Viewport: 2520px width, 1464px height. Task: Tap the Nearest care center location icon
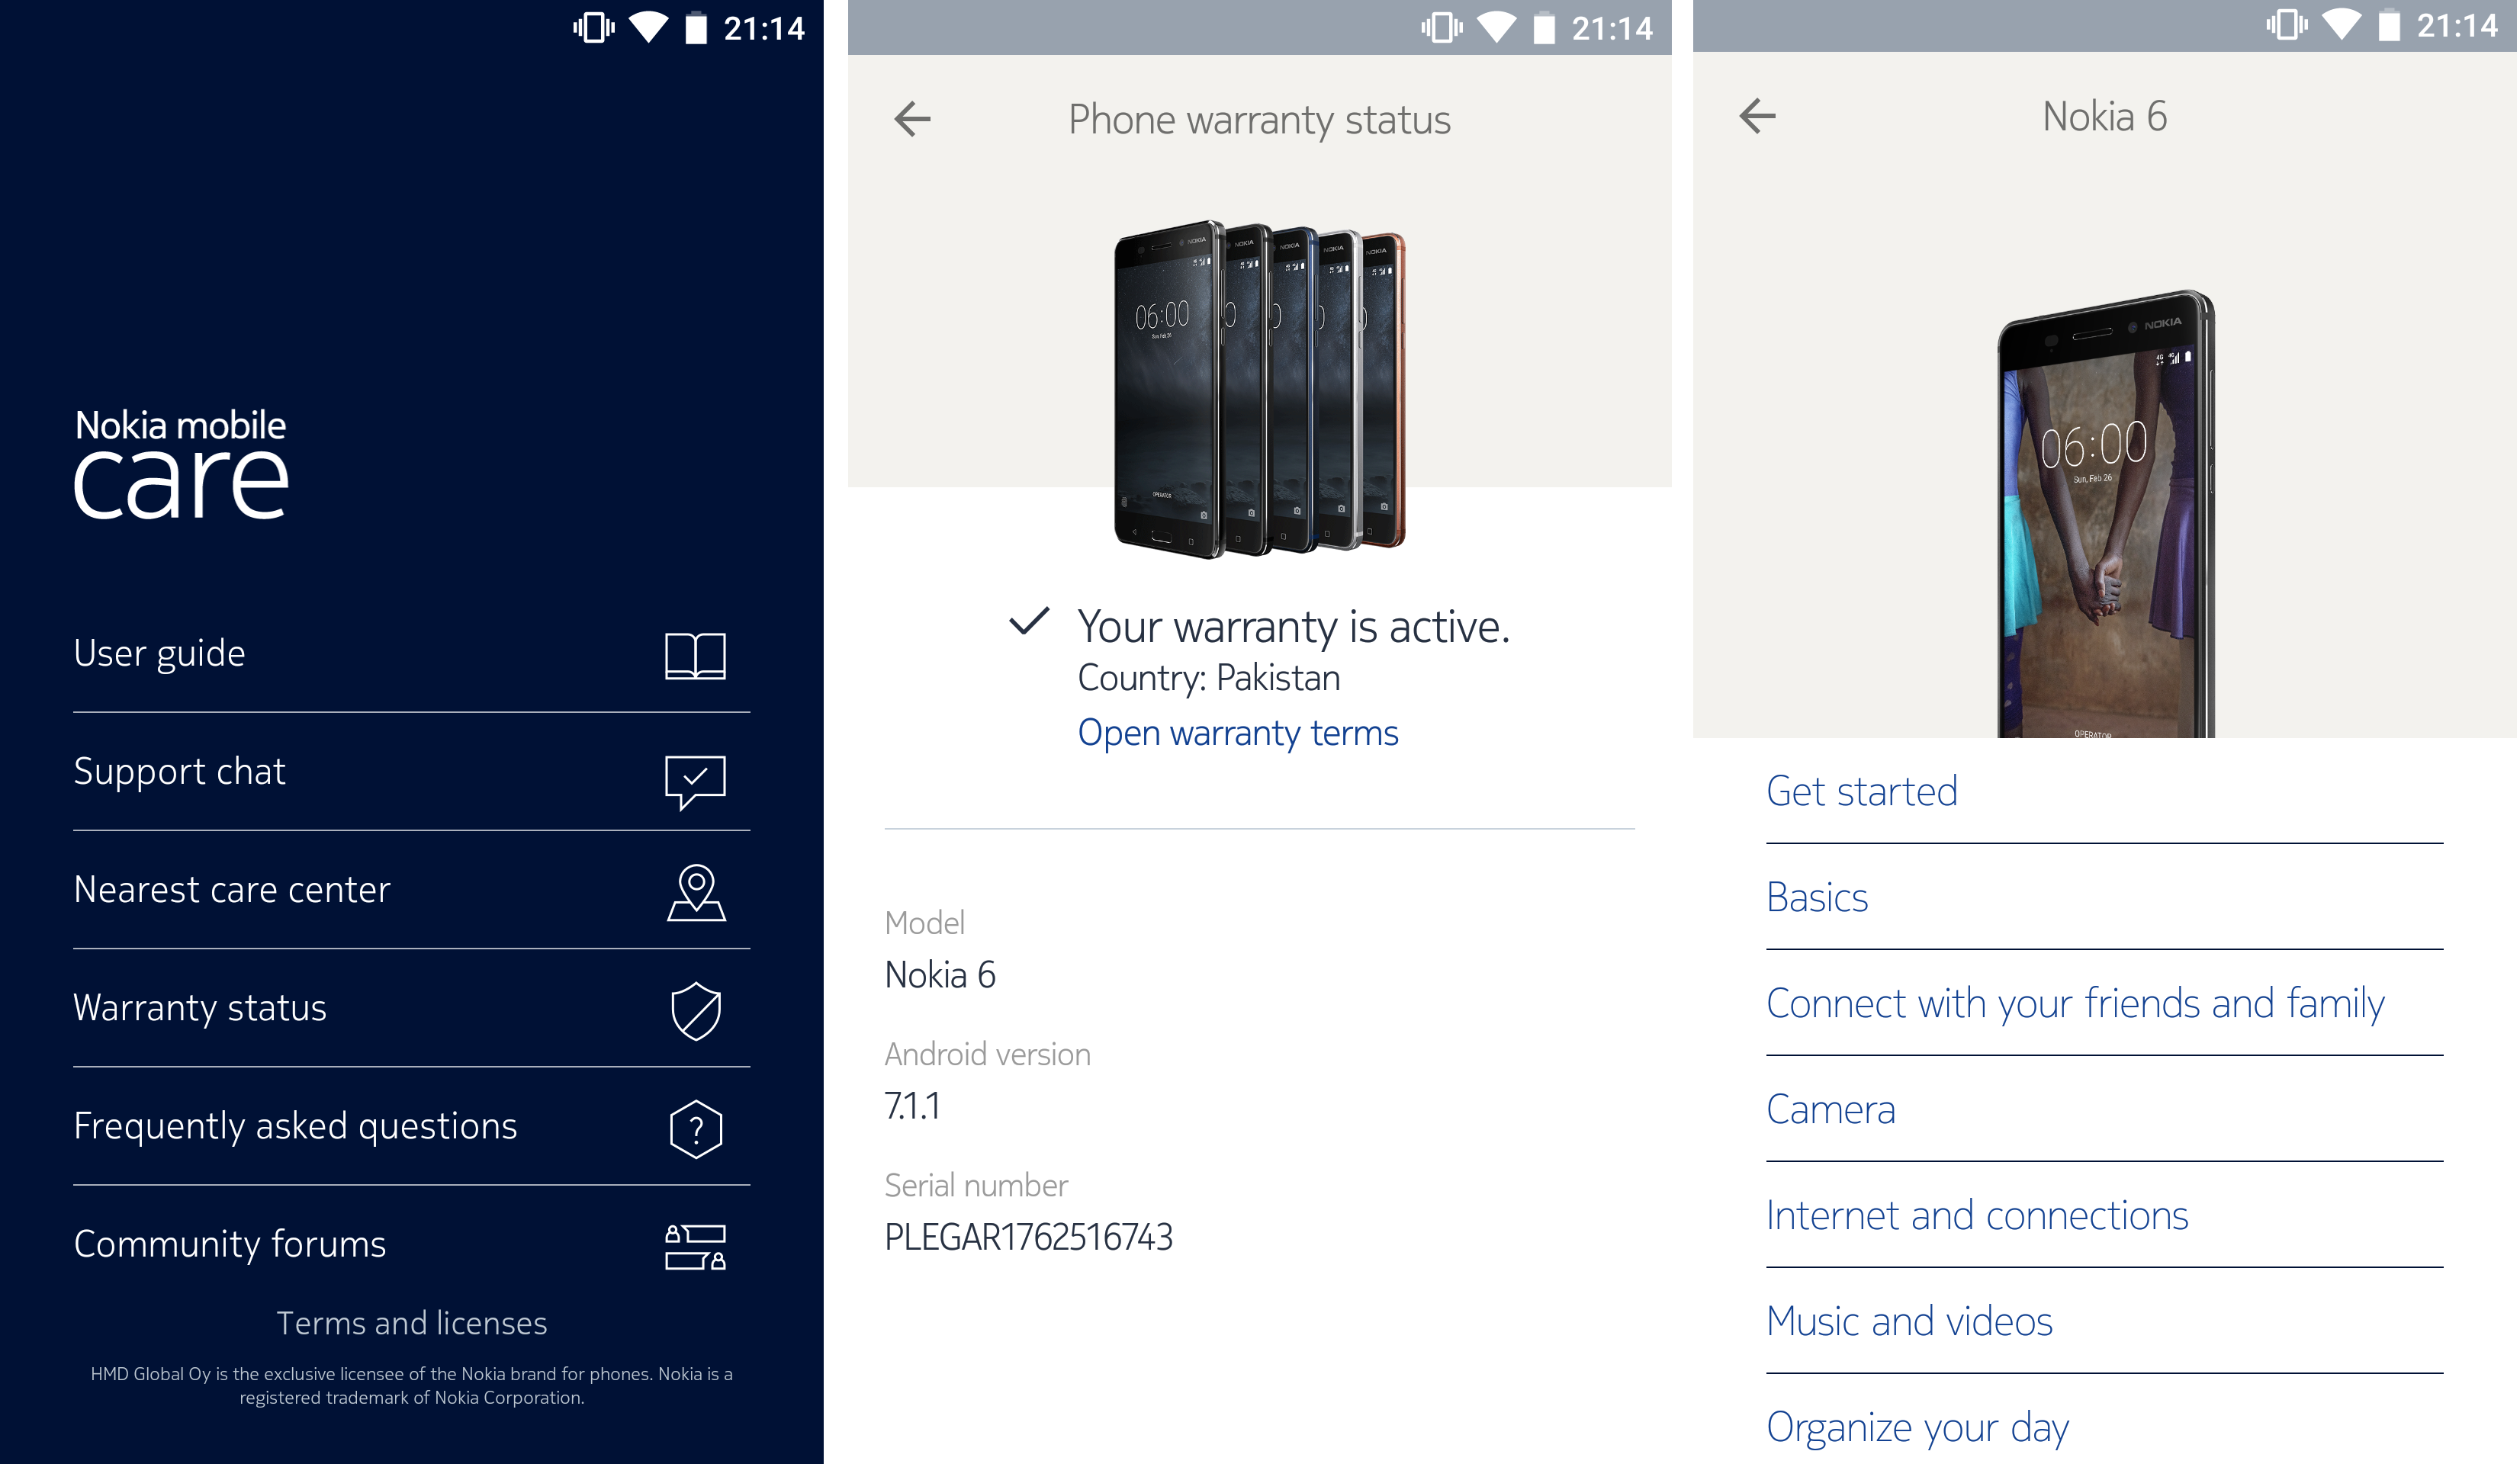(x=696, y=893)
